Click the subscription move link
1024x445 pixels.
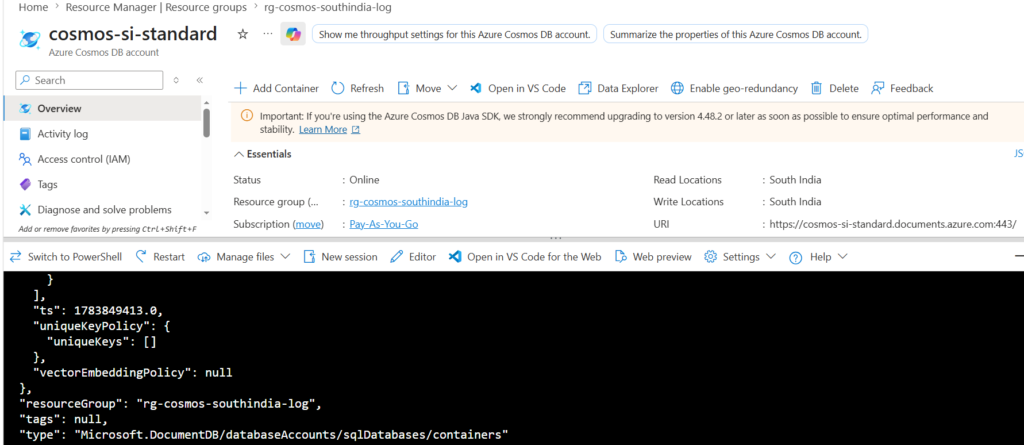coord(308,224)
